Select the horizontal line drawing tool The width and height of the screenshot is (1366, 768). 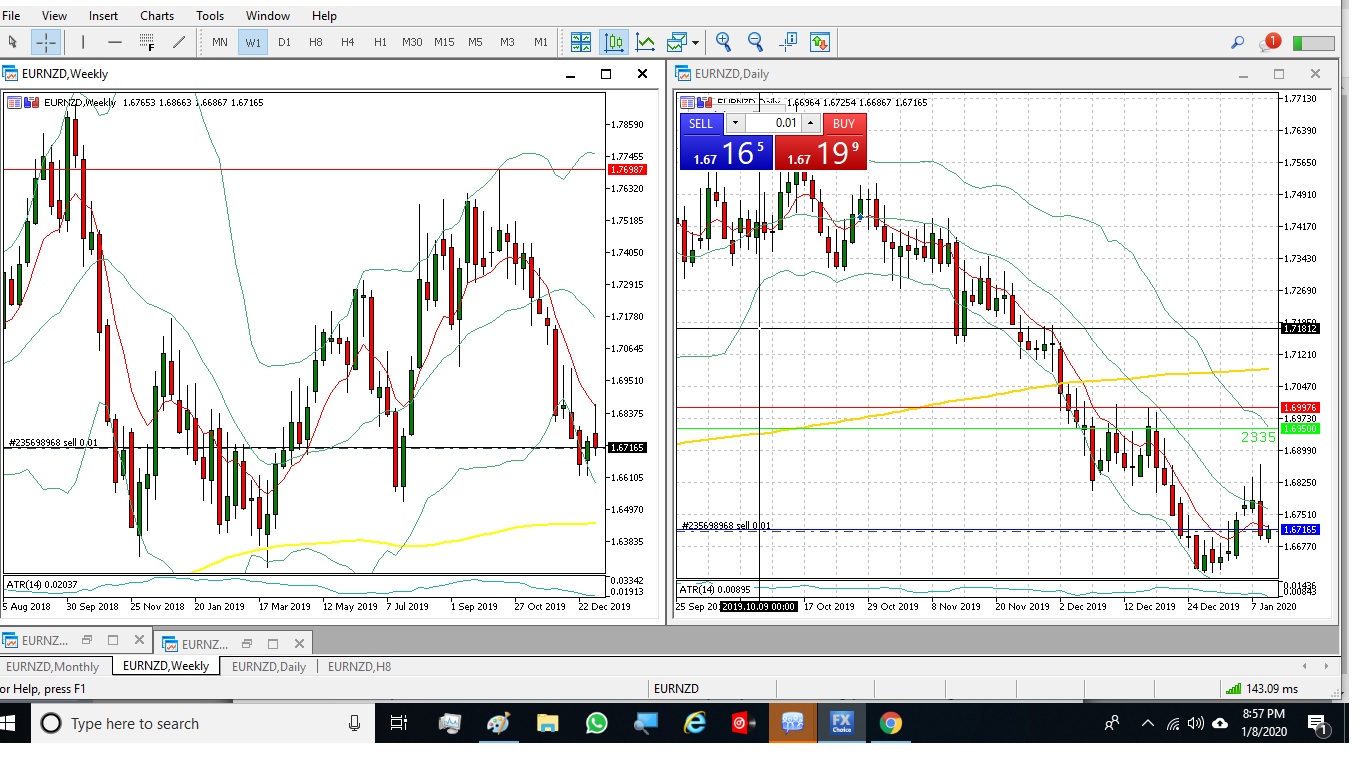115,42
